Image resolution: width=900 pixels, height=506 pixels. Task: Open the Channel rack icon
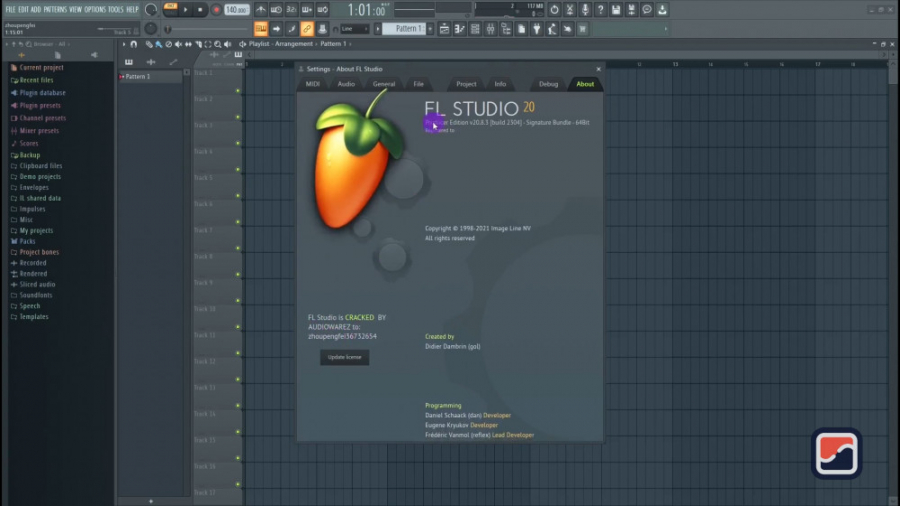475,29
